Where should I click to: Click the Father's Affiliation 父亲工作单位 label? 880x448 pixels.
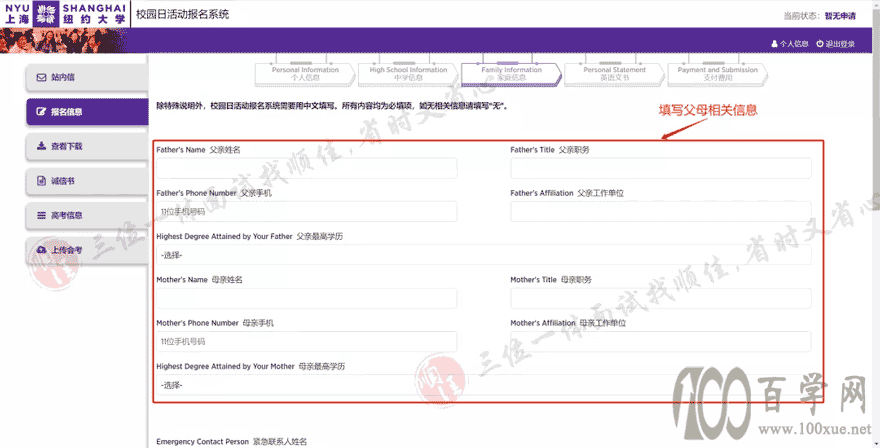click(567, 193)
